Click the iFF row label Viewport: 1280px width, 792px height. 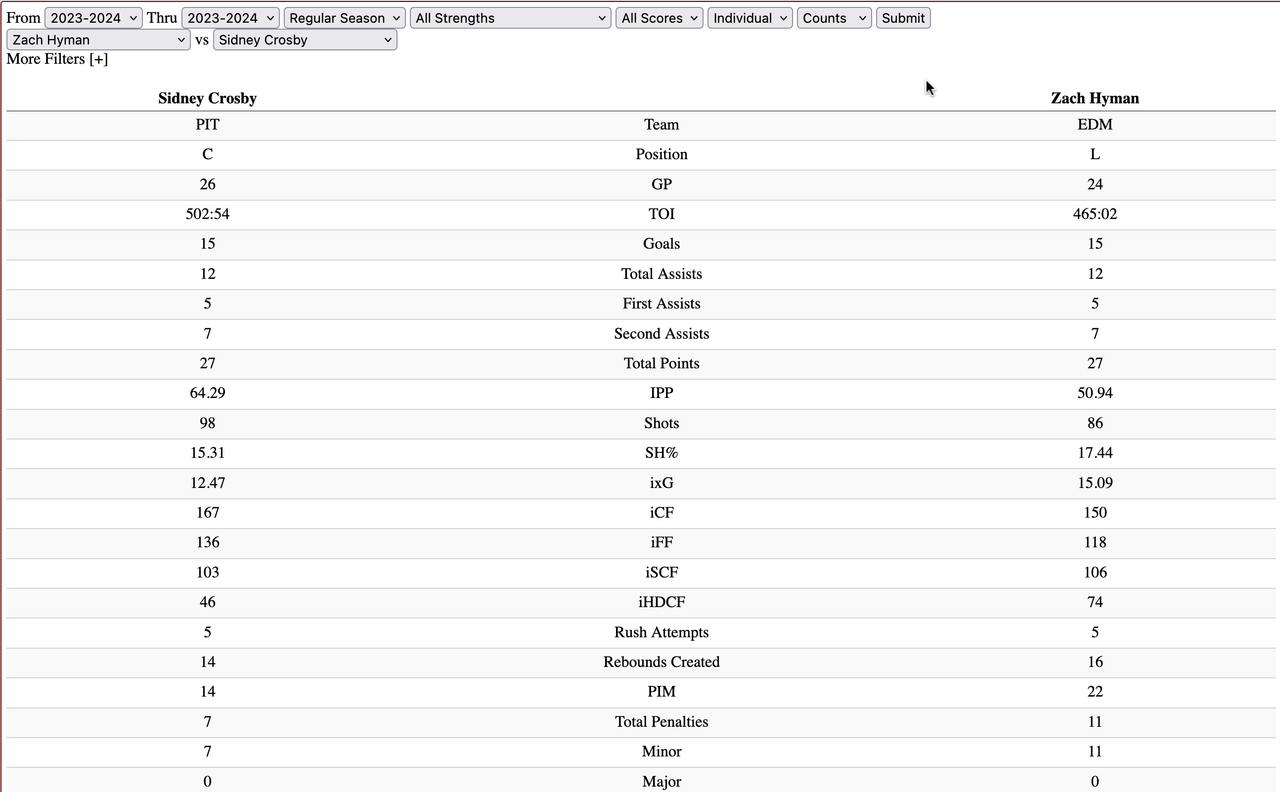tap(661, 543)
